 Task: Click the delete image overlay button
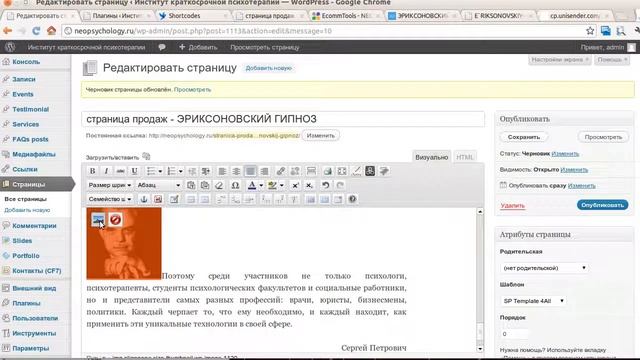(115, 220)
